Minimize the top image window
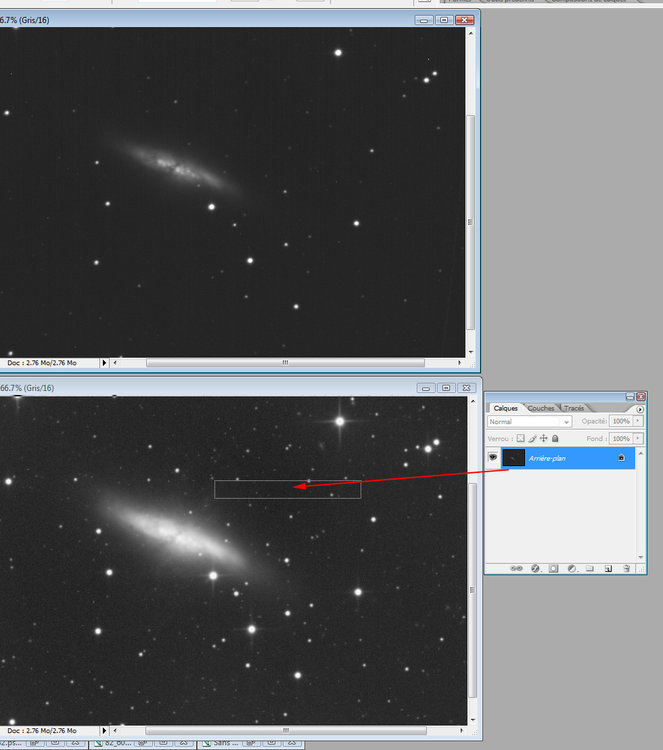This screenshot has width=663, height=750. point(424,20)
